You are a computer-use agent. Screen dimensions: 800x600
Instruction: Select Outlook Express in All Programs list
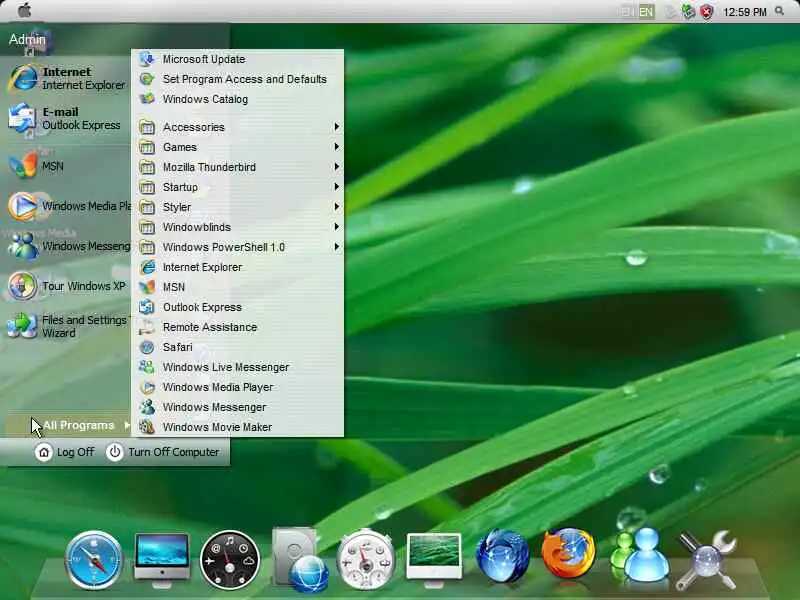click(x=238, y=307)
